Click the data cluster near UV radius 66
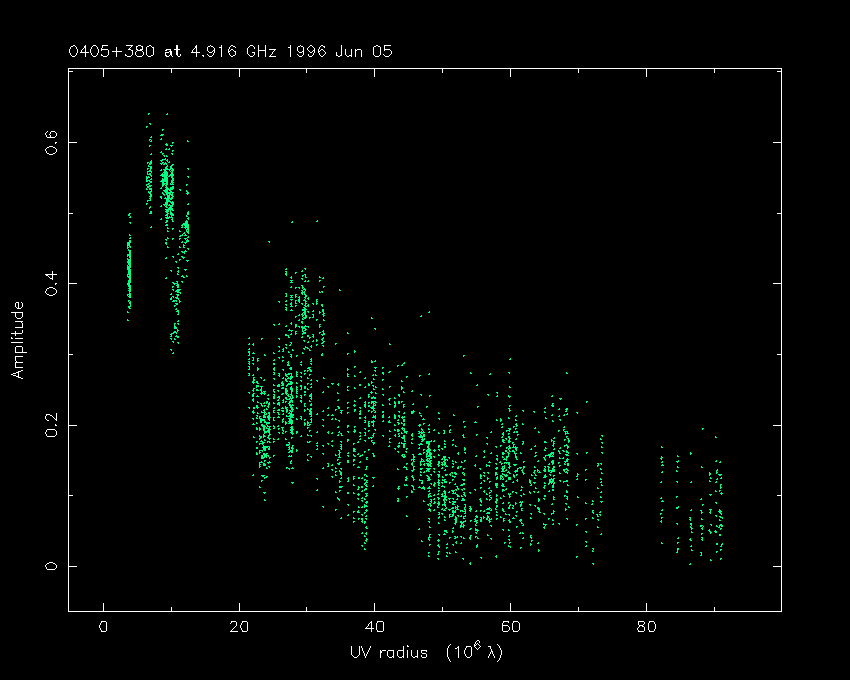This screenshot has width=850, height=680. [x=550, y=470]
